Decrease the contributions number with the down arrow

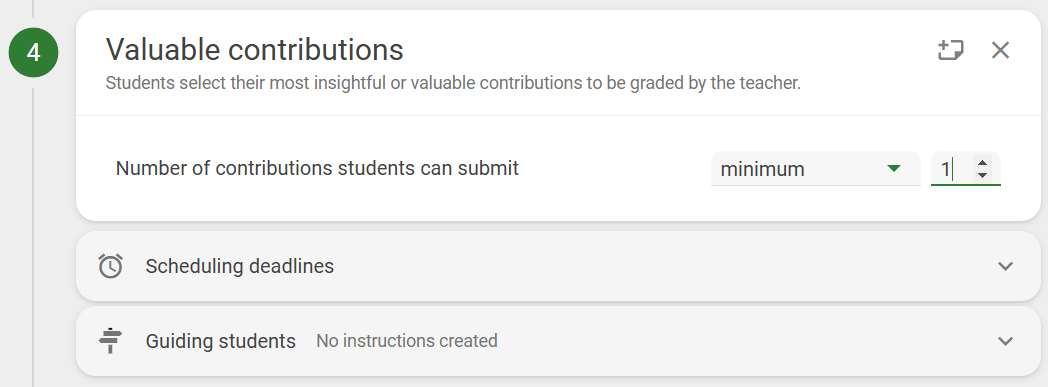[x=982, y=175]
